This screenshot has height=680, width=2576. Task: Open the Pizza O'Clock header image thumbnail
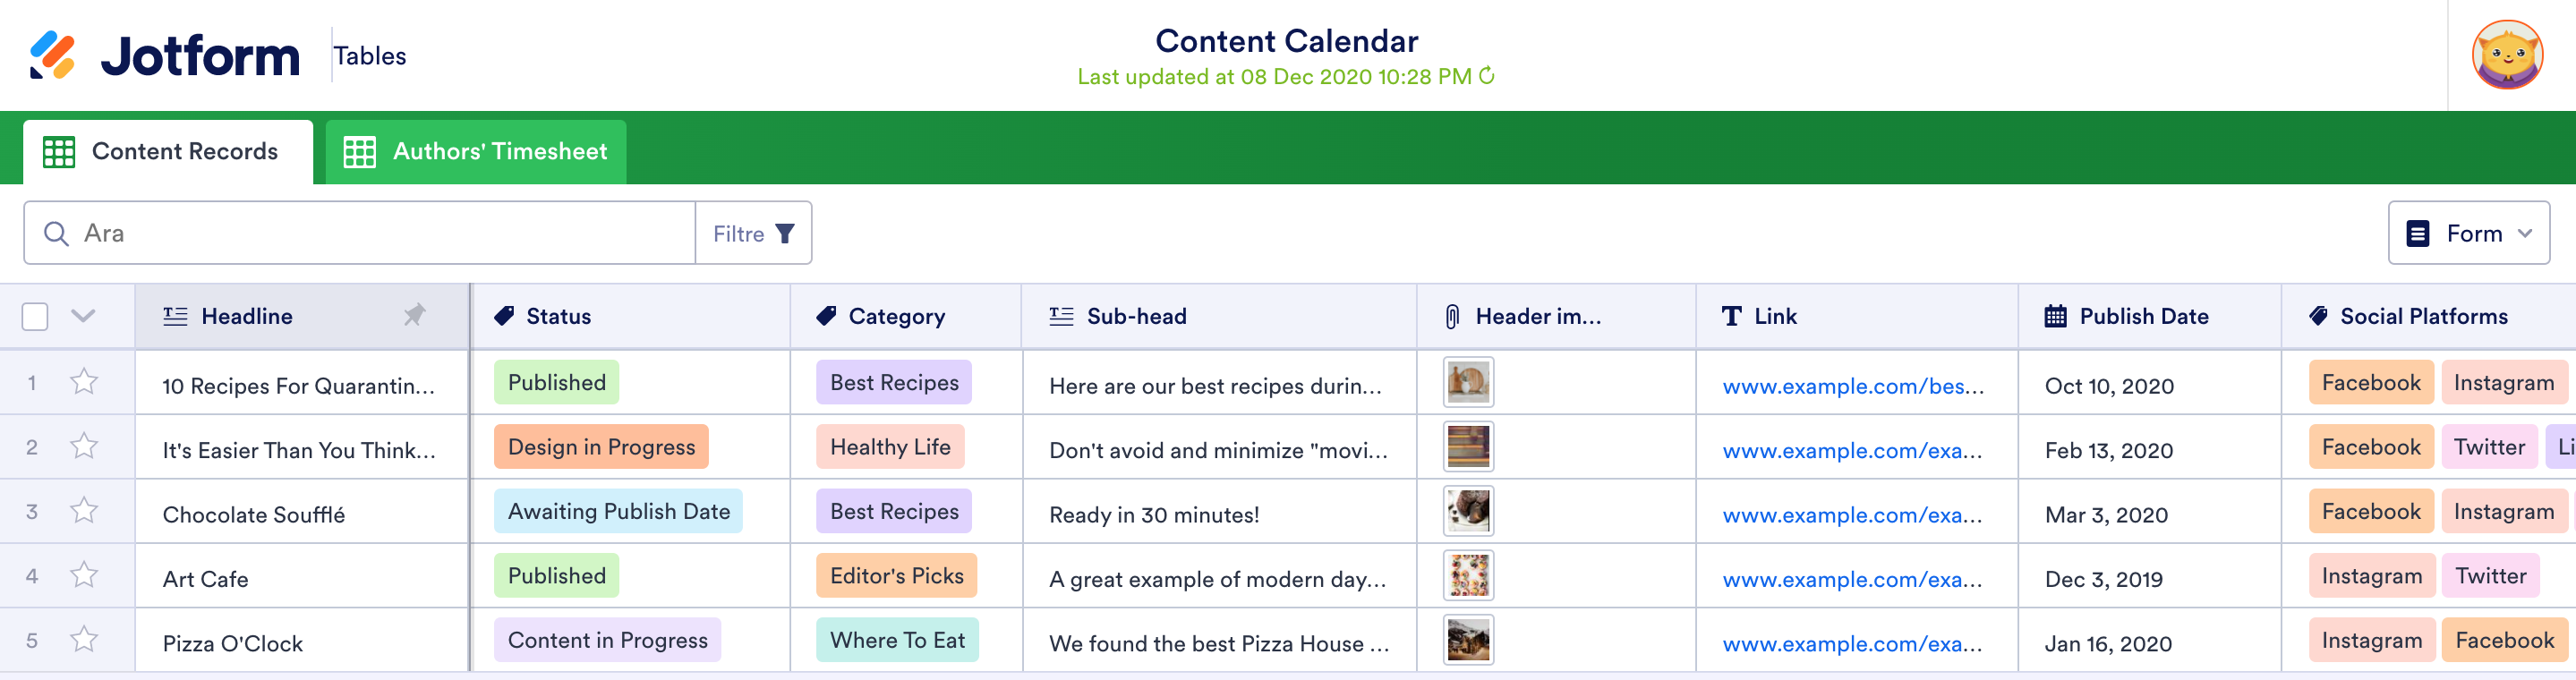click(1468, 640)
